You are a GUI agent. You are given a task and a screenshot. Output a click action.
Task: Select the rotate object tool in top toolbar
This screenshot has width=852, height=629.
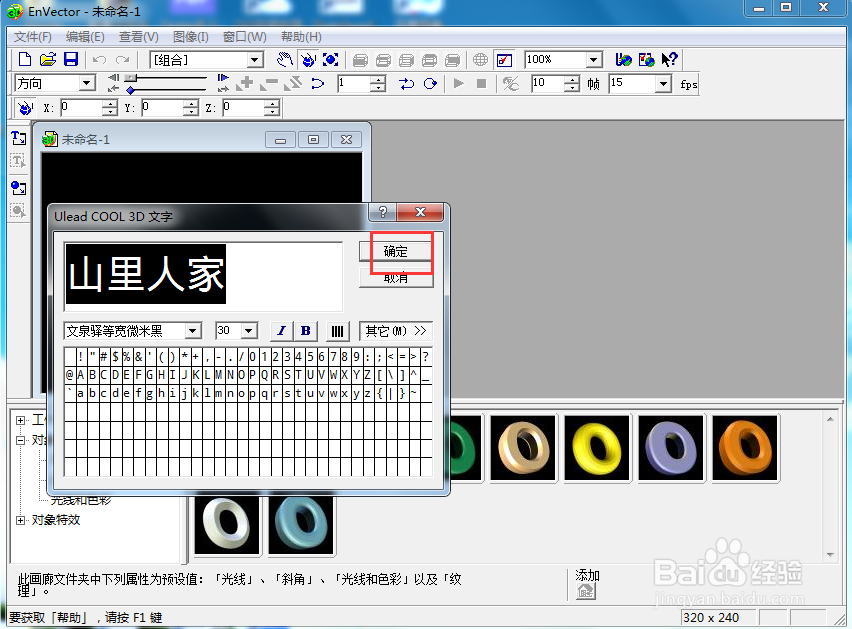tap(308, 59)
